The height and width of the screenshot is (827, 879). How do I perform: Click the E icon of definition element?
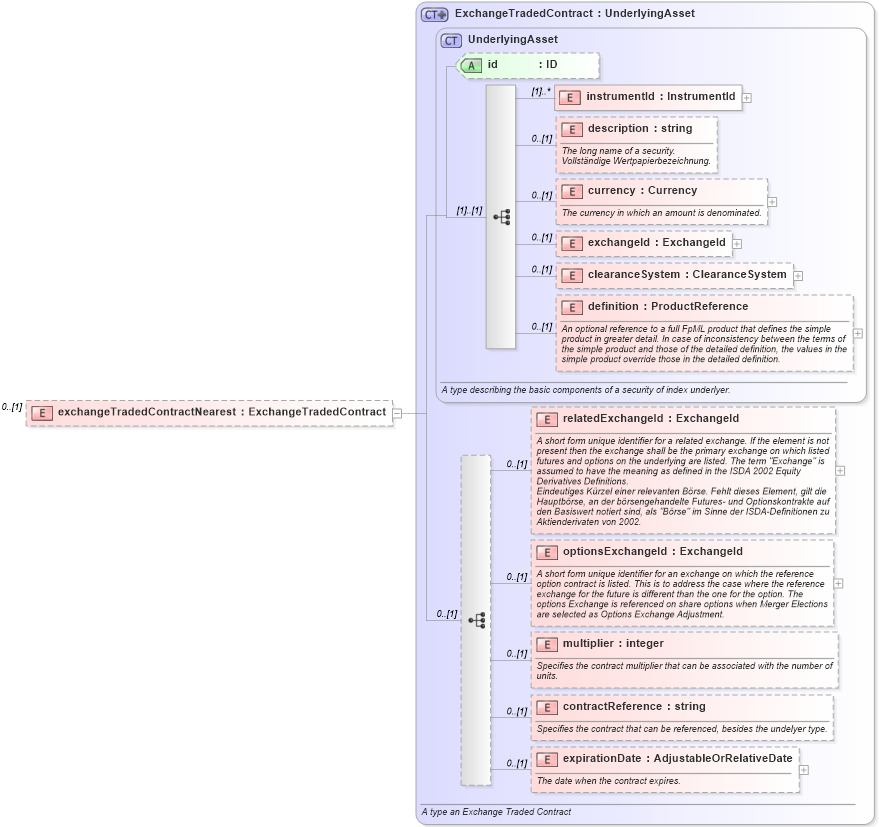(x=572, y=307)
